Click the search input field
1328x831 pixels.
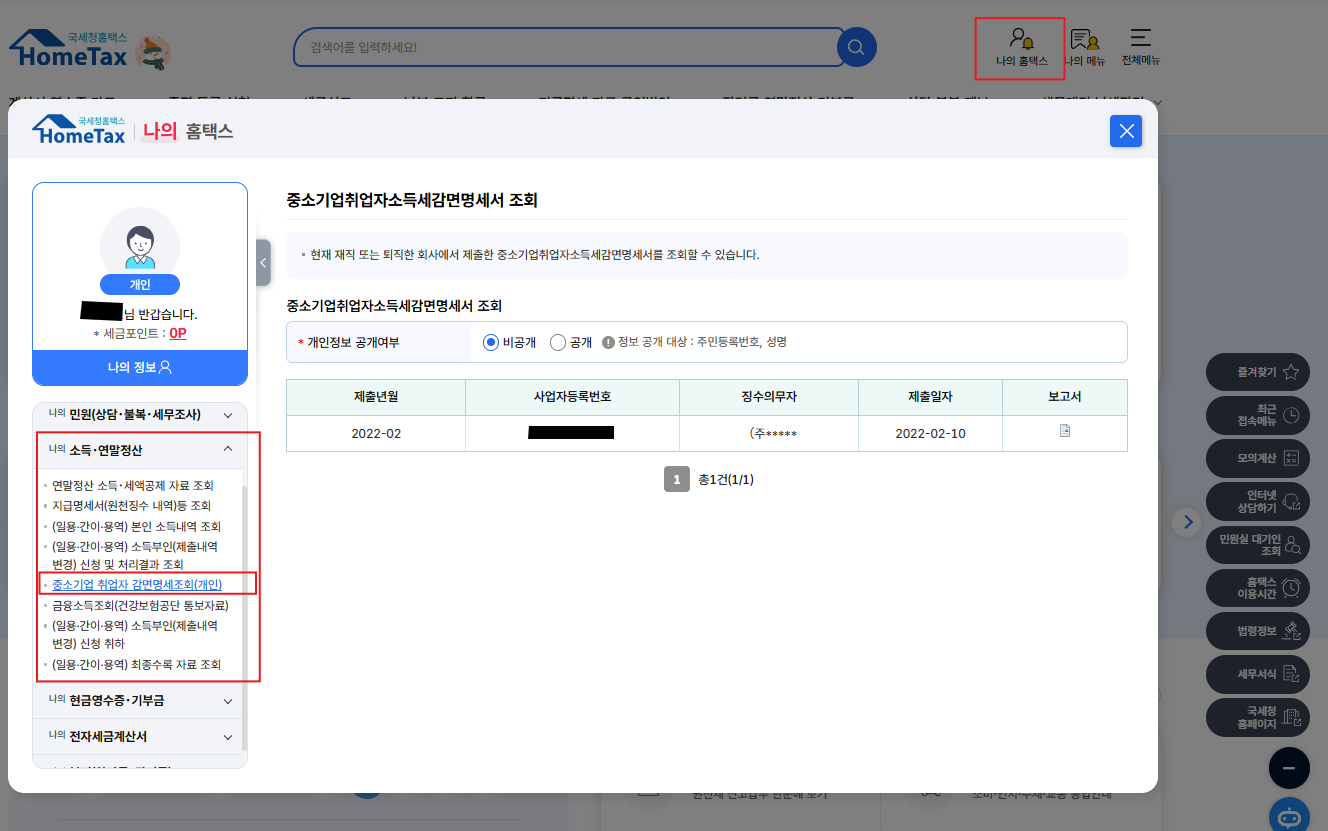pyautogui.click(x=565, y=47)
